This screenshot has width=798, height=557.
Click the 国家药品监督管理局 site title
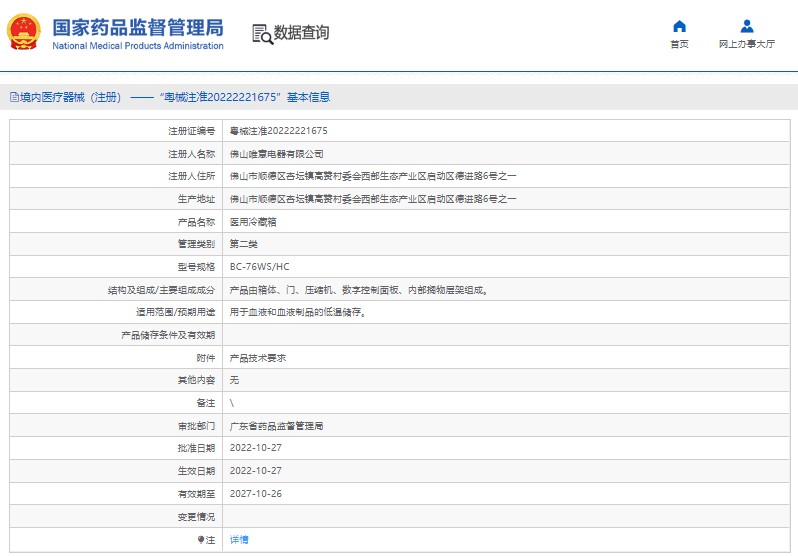tap(137, 26)
